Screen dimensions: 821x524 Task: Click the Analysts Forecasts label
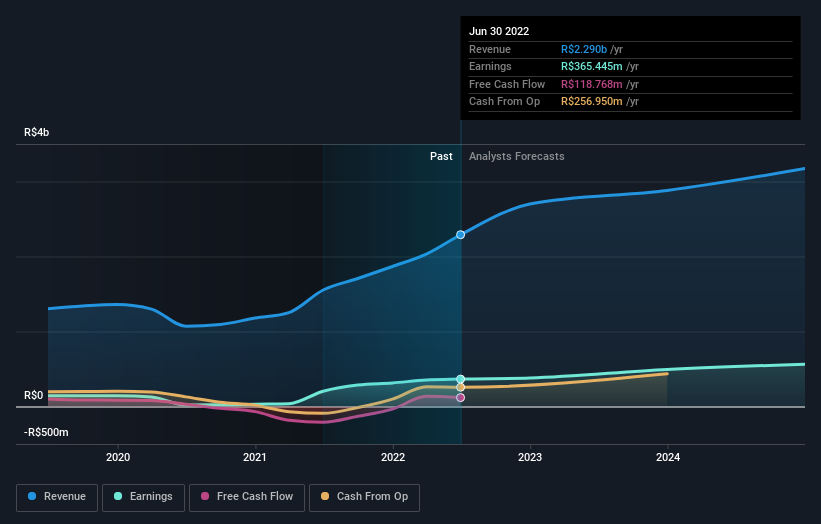(517, 157)
